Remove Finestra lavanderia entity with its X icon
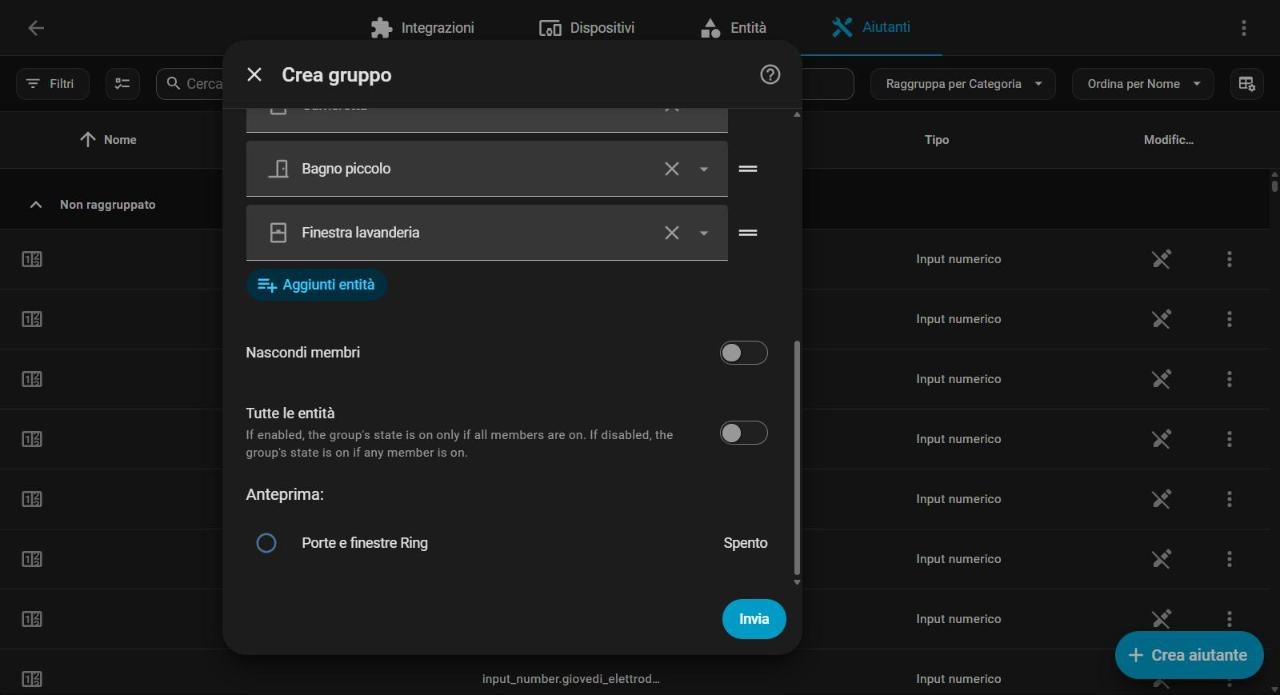This screenshot has height=695, width=1280. point(672,233)
